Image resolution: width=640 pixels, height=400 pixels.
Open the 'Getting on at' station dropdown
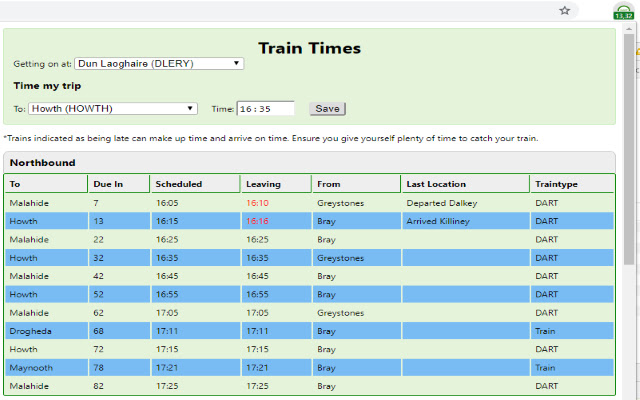click(159, 64)
